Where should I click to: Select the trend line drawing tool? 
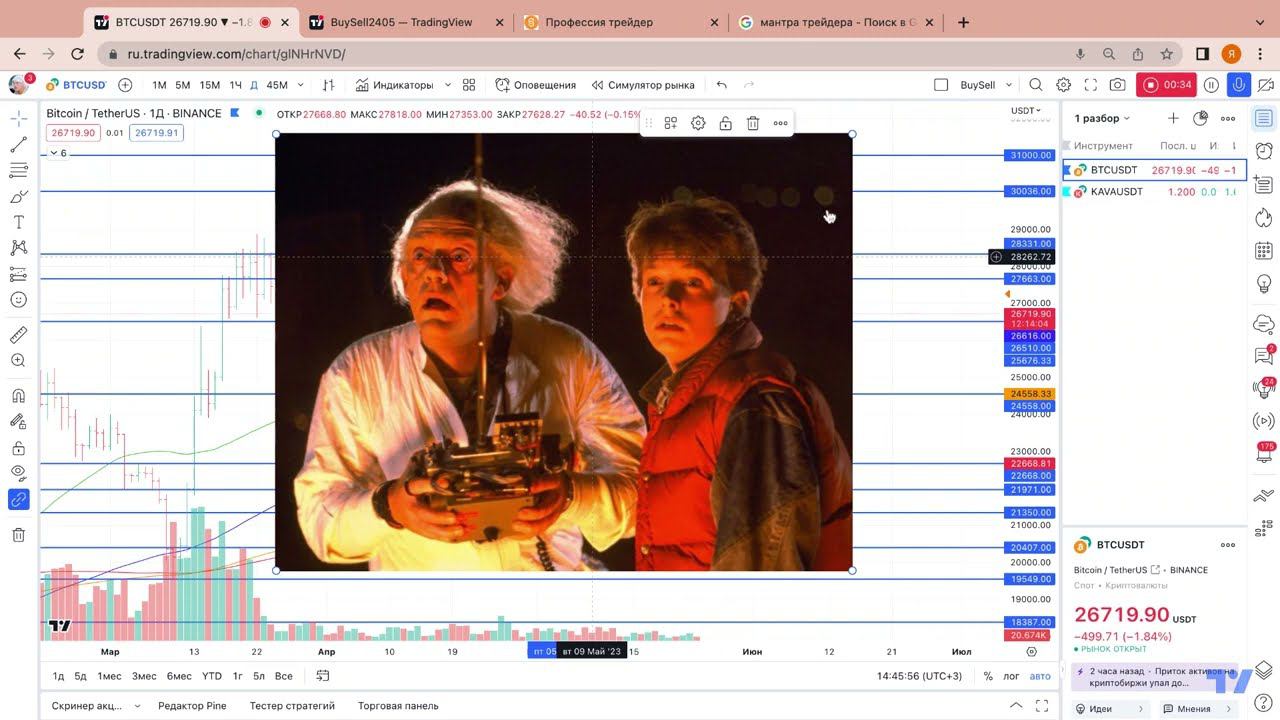(18, 145)
